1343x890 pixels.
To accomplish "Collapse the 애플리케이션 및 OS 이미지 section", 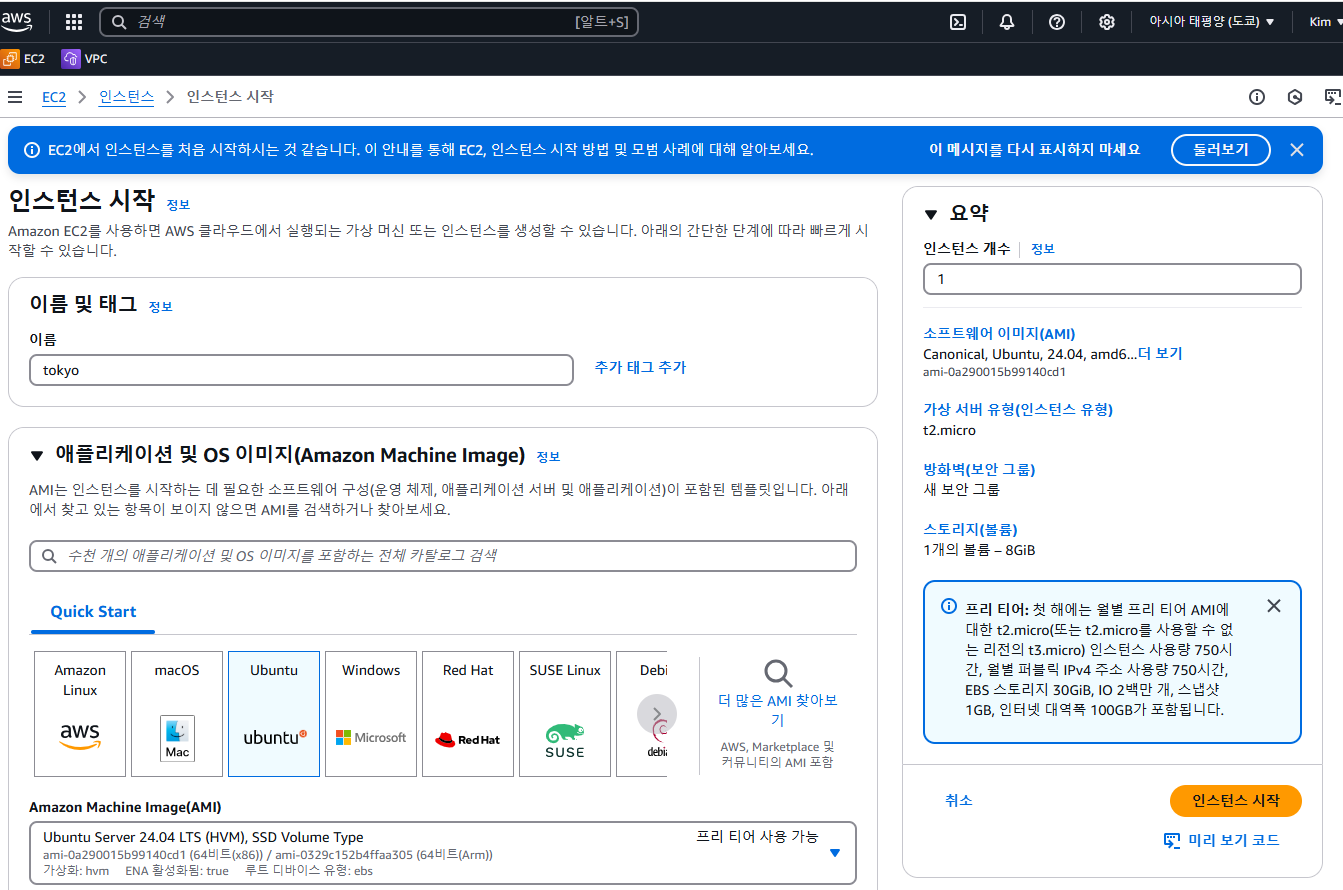I will click(37, 456).
